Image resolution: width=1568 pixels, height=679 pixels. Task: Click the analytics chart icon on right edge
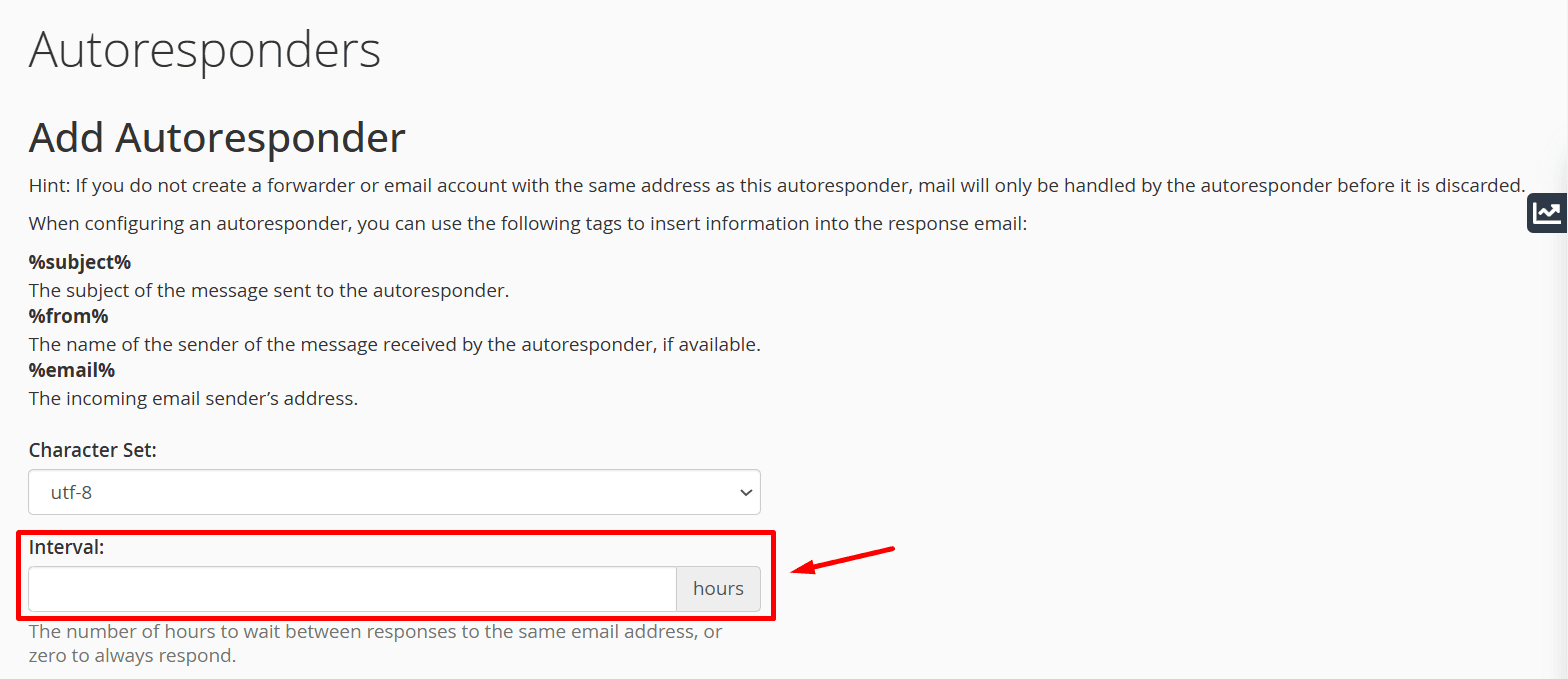tap(1546, 212)
